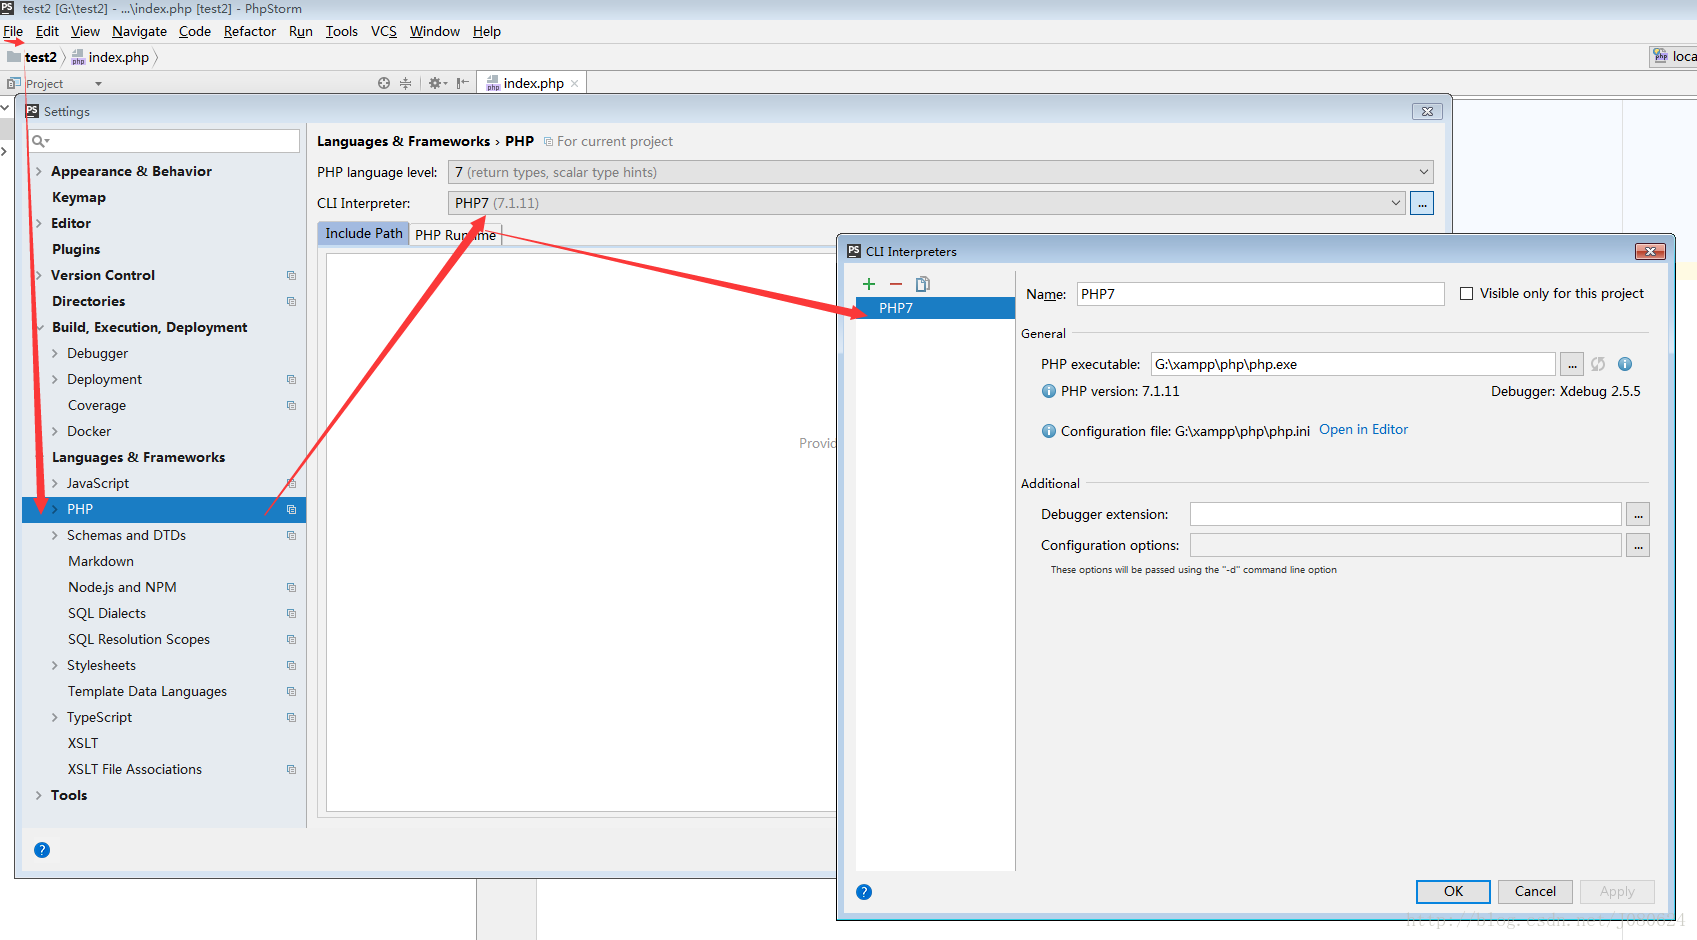Expand the Docker node
The height and width of the screenshot is (940, 1697).
[x=55, y=432]
